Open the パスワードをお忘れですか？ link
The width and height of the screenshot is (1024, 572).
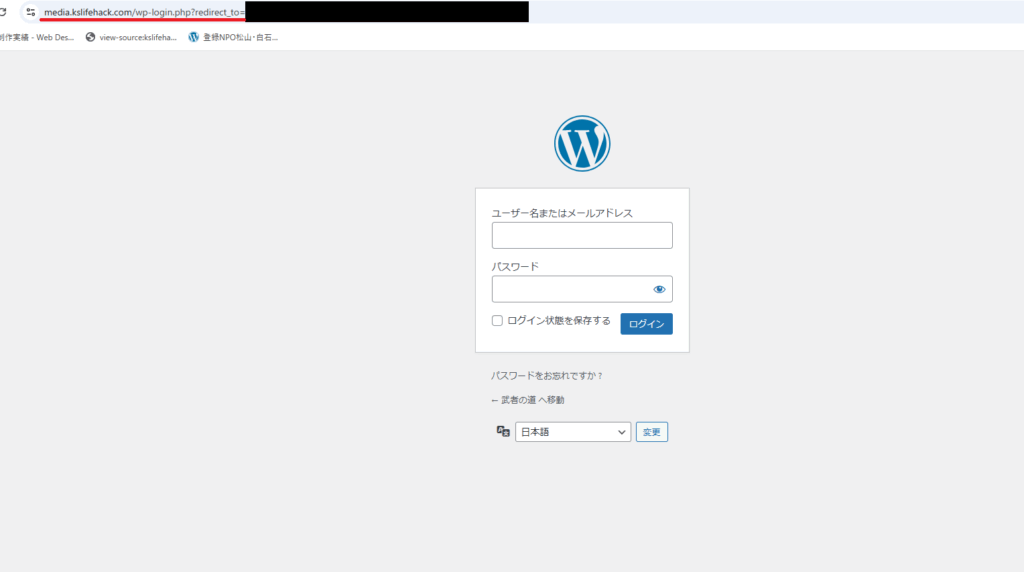point(547,375)
